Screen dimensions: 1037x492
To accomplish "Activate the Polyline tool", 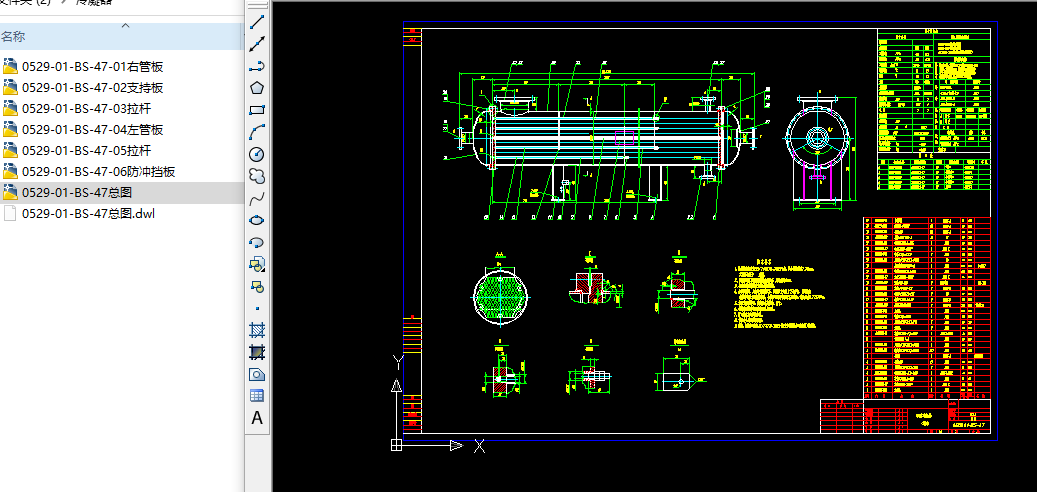I will click(257, 65).
